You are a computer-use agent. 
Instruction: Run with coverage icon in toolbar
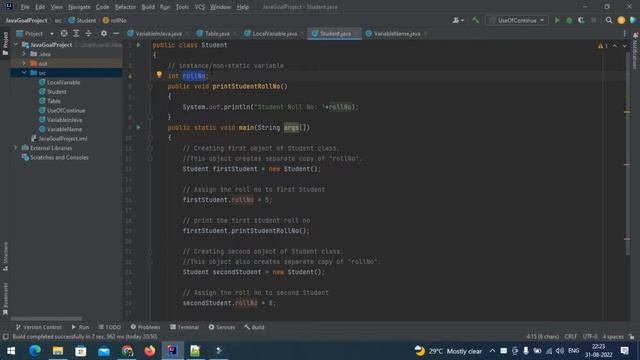pyautogui.click(x=581, y=20)
